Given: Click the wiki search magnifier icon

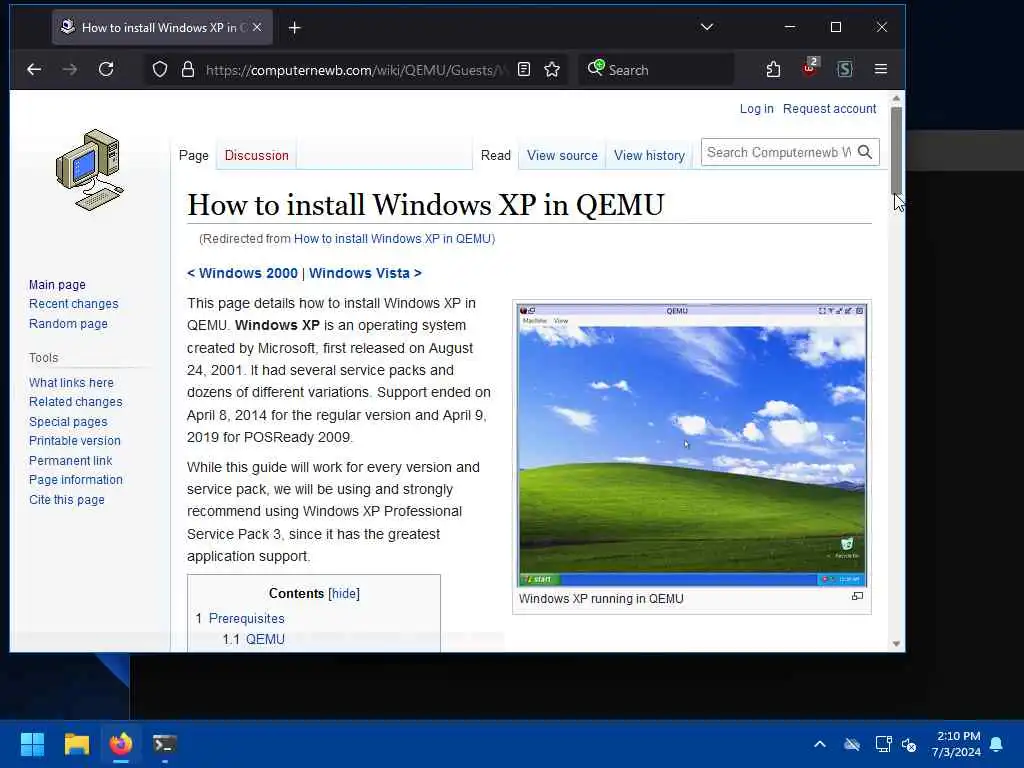Looking at the screenshot, I should pos(865,152).
